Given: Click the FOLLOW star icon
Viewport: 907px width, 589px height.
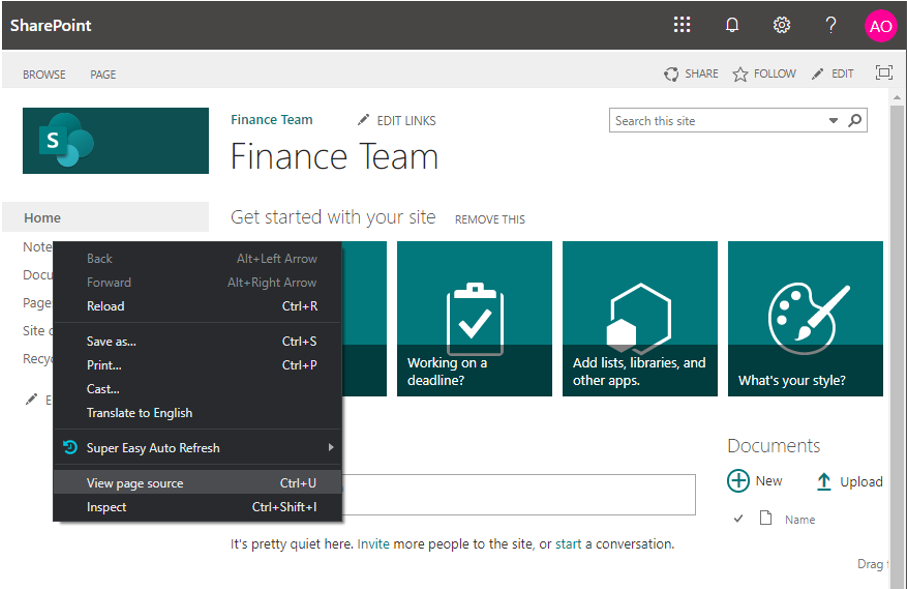Looking at the screenshot, I should [740, 74].
